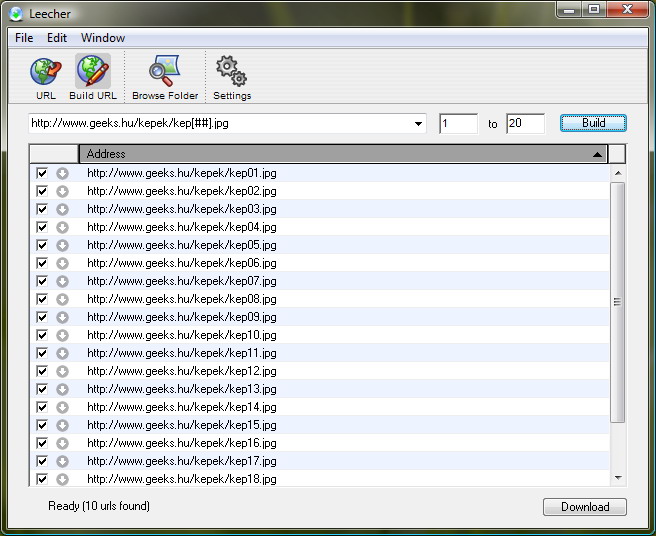Image resolution: width=656 pixels, height=536 pixels.
Task: Click the status icon beside kep01.jpg
Action: 62,173
